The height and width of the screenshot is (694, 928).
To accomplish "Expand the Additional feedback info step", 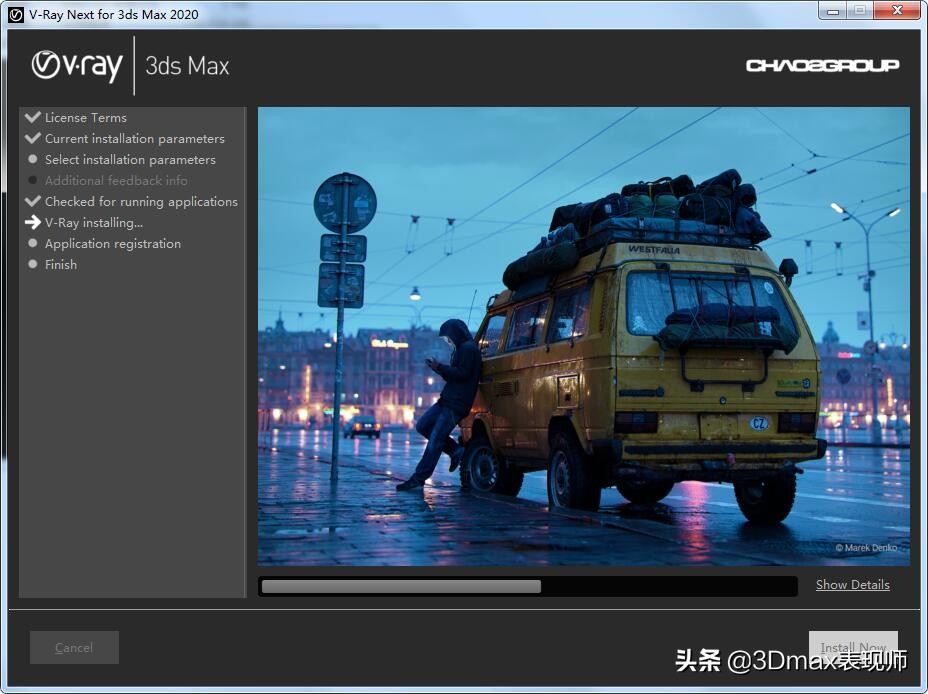I will tap(116, 180).
